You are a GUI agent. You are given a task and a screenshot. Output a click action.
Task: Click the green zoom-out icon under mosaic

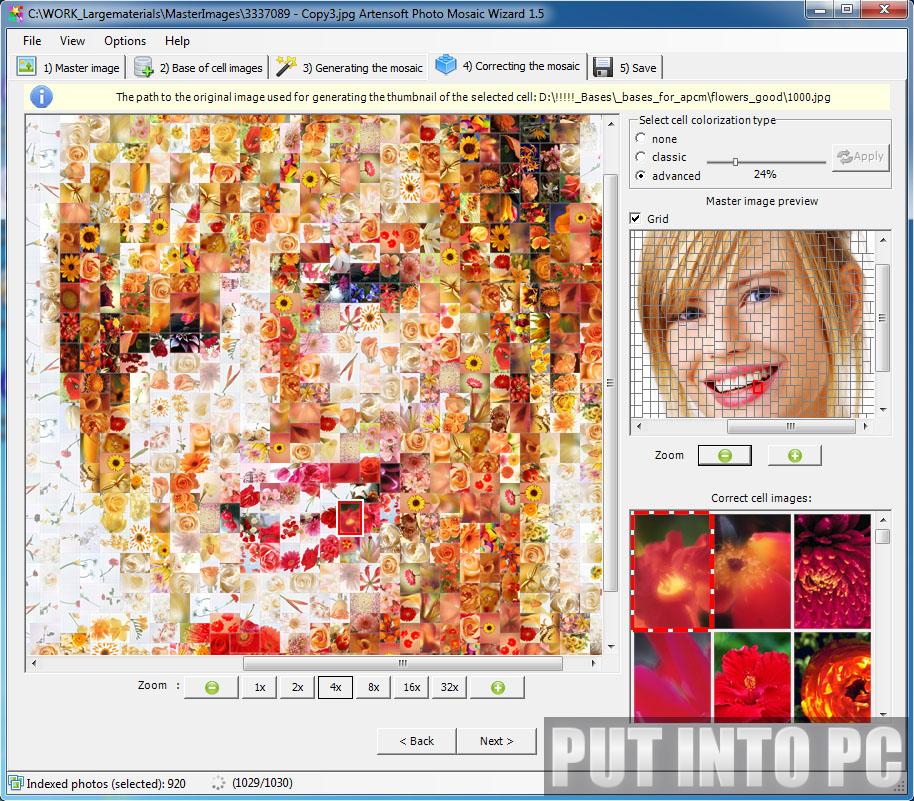210,687
